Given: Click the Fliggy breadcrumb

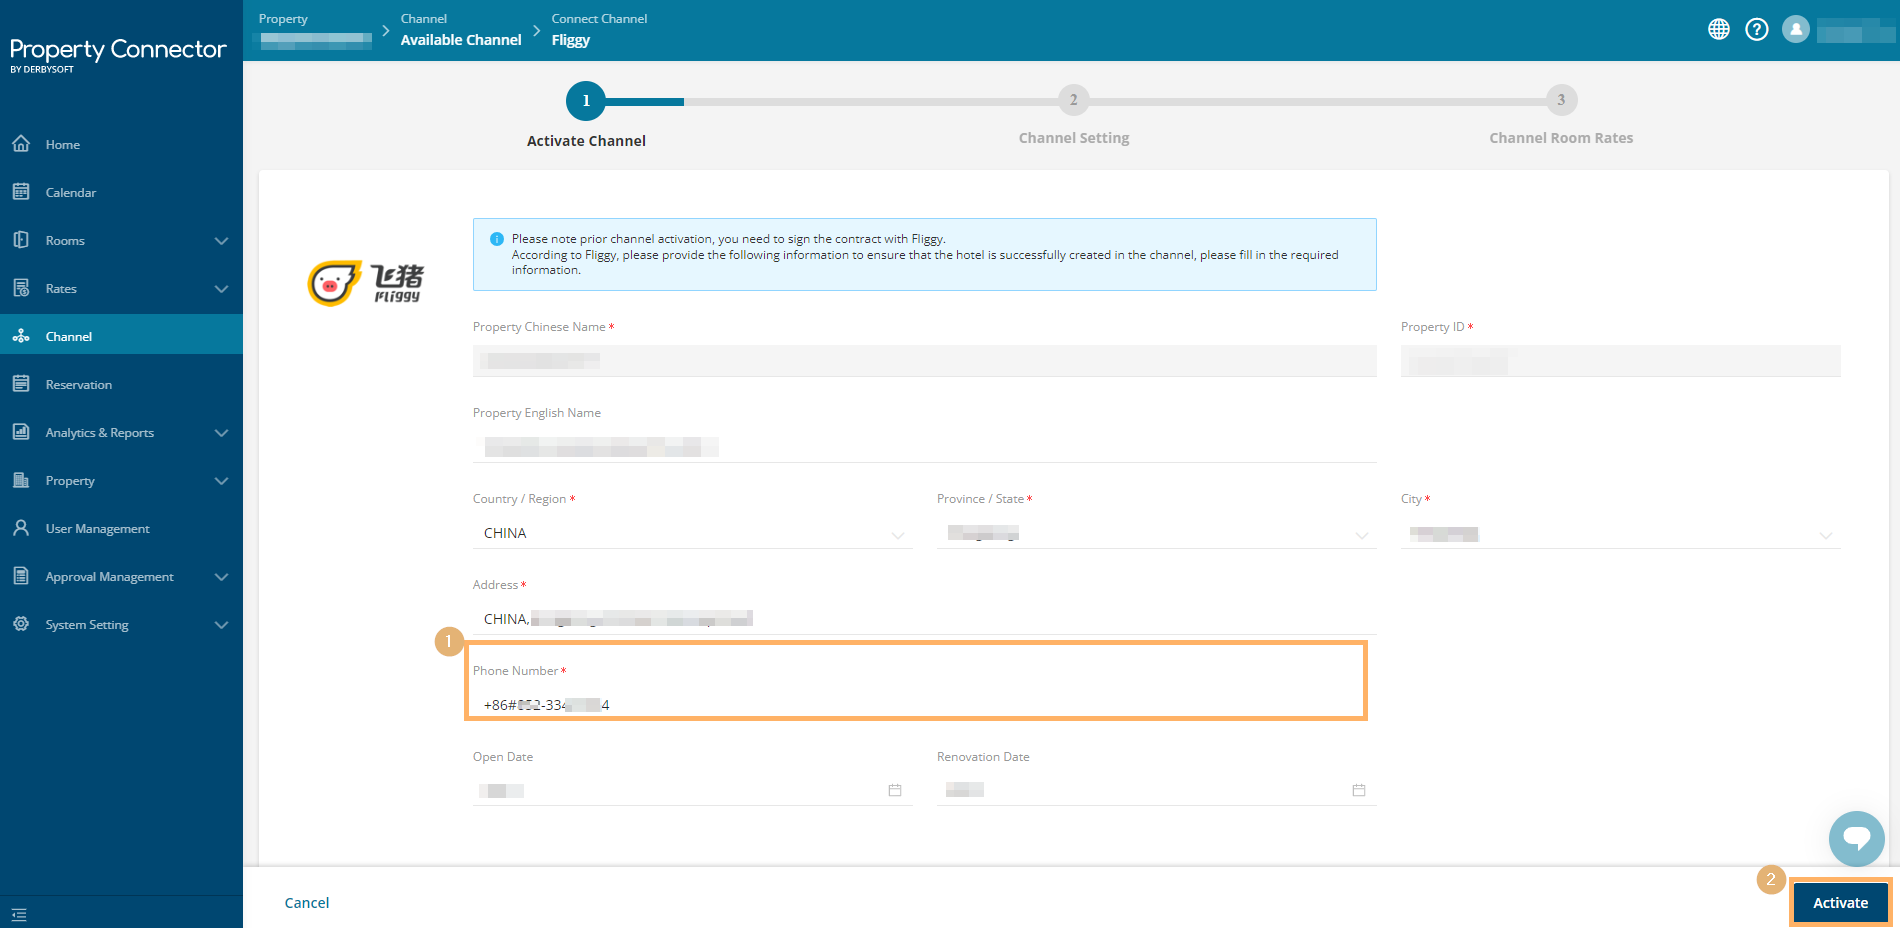Looking at the screenshot, I should 571,40.
